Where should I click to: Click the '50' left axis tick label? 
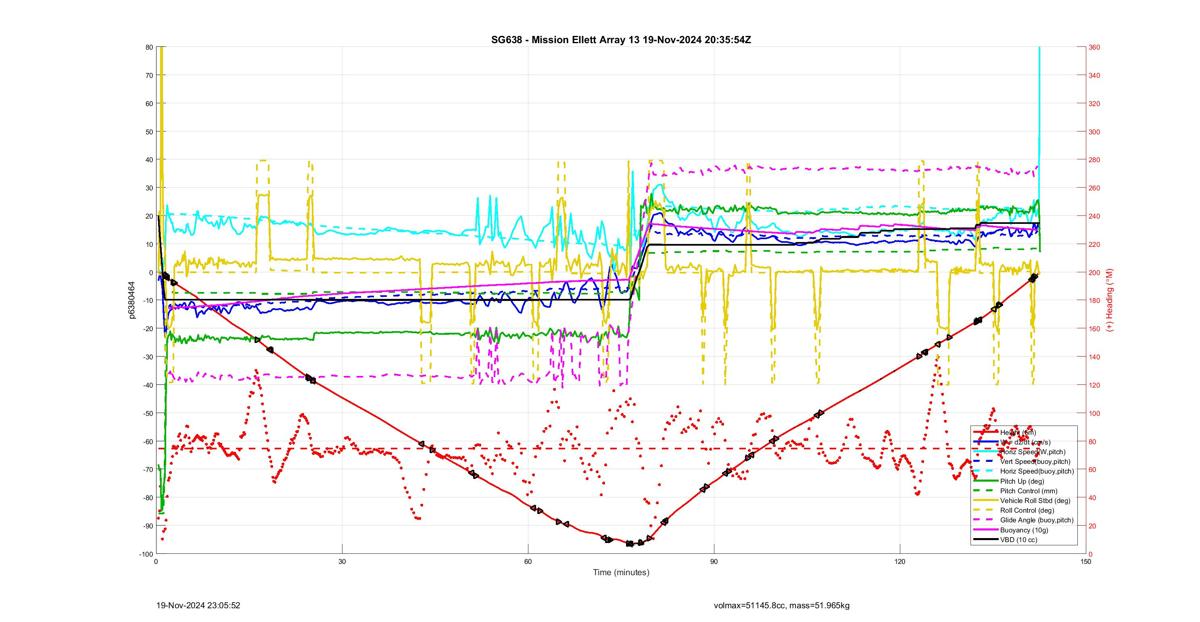coord(148,131)
